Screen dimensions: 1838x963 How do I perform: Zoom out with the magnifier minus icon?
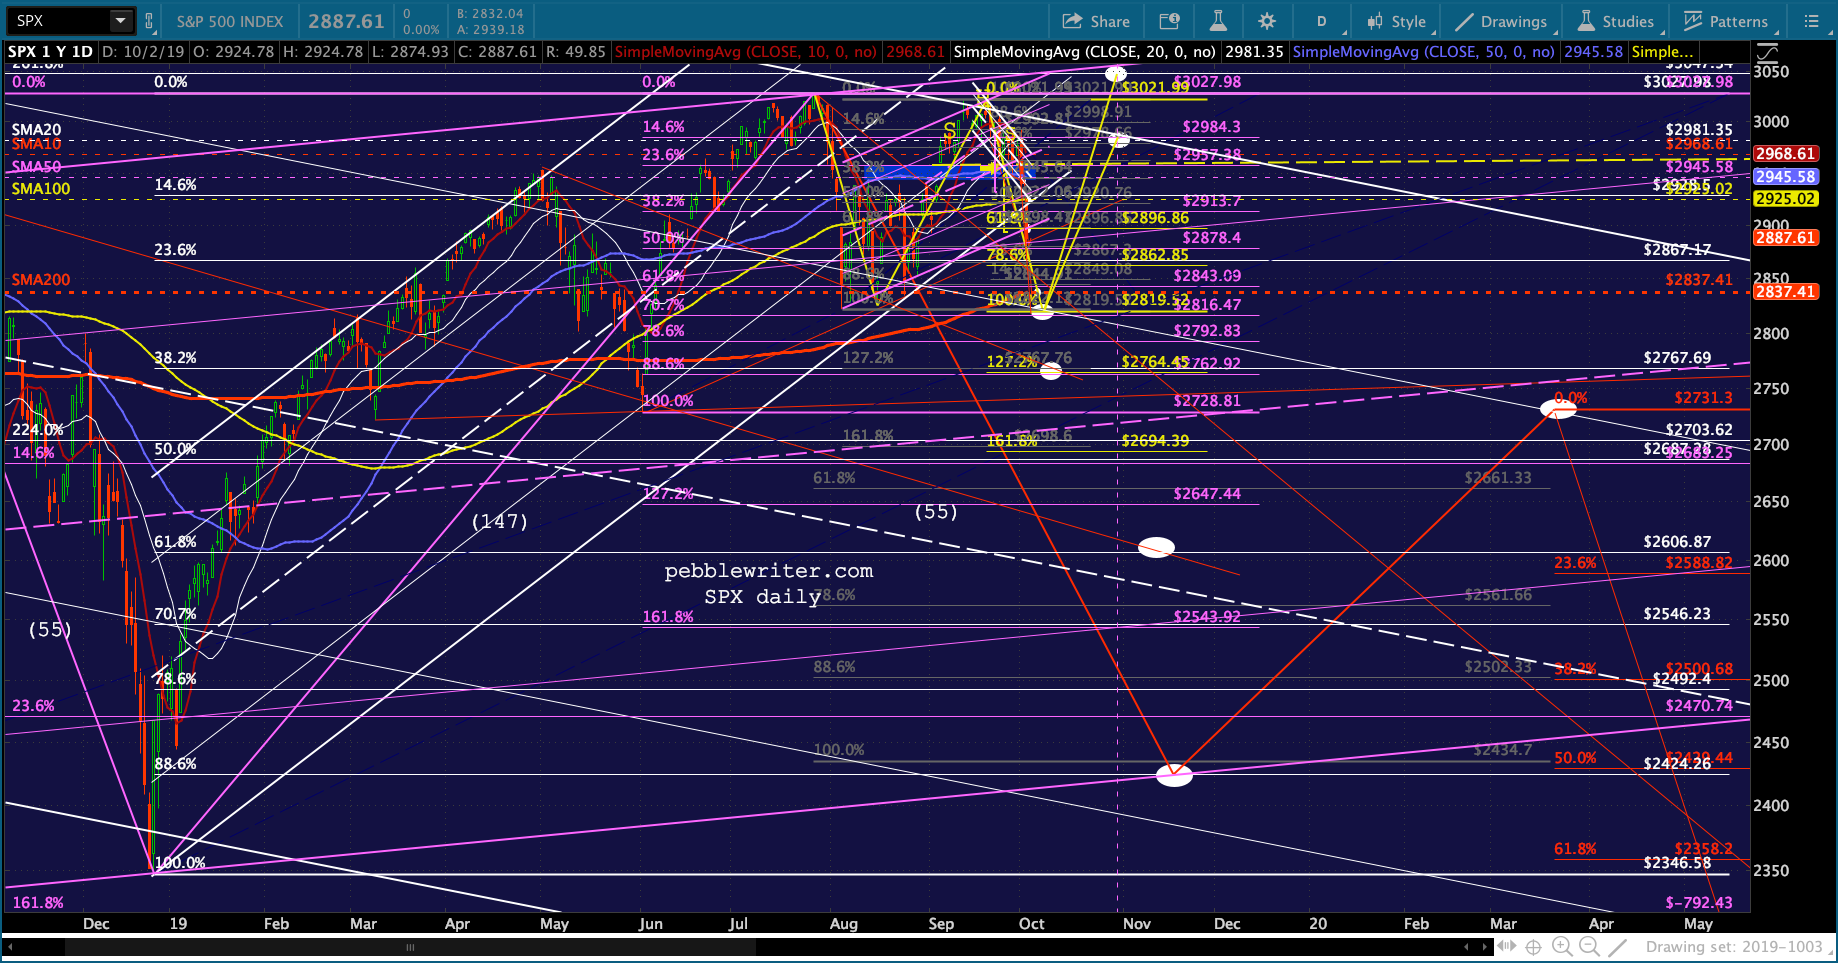1589,947
